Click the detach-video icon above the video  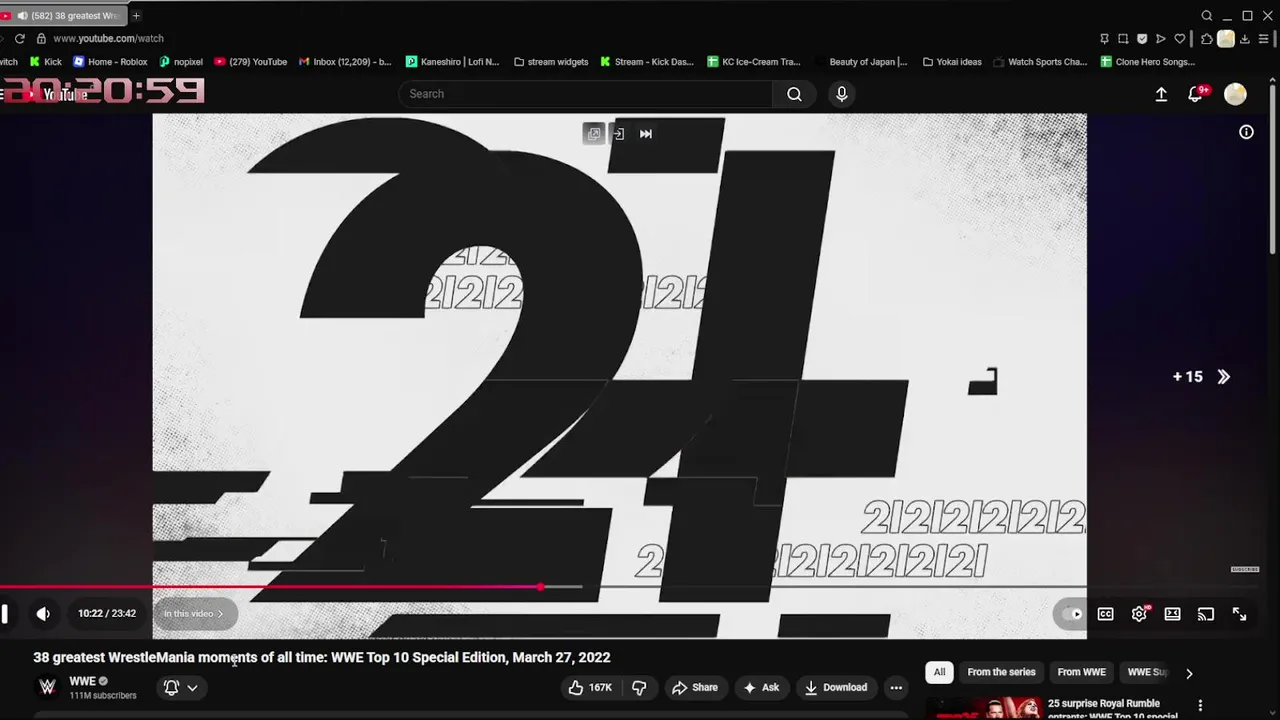619,134
